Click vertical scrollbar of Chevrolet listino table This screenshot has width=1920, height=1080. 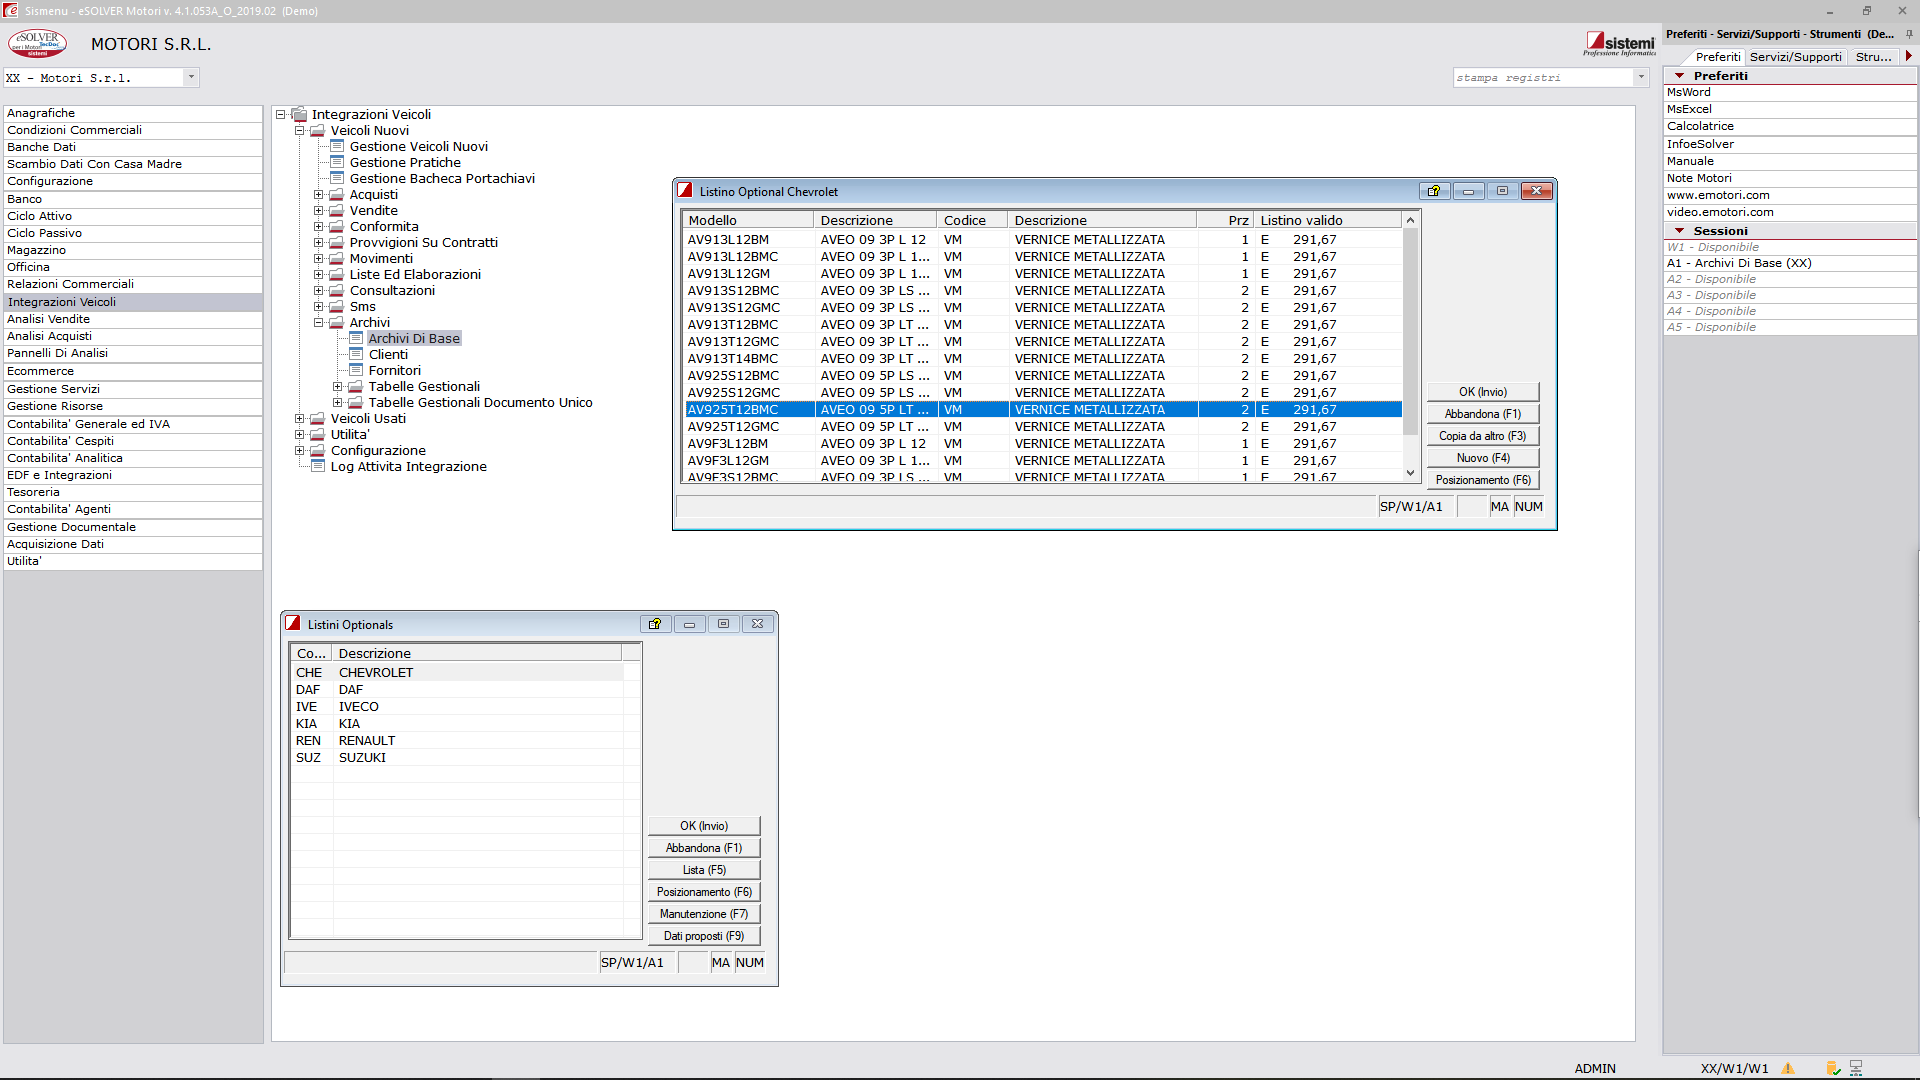click(1410, 332)
